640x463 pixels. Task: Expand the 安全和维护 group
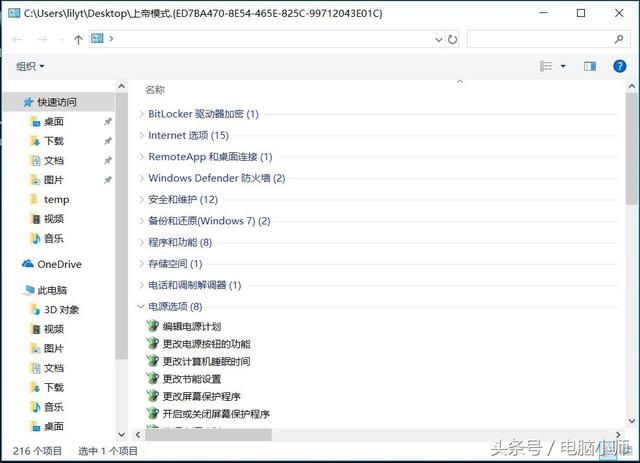[x=141, y=200]
